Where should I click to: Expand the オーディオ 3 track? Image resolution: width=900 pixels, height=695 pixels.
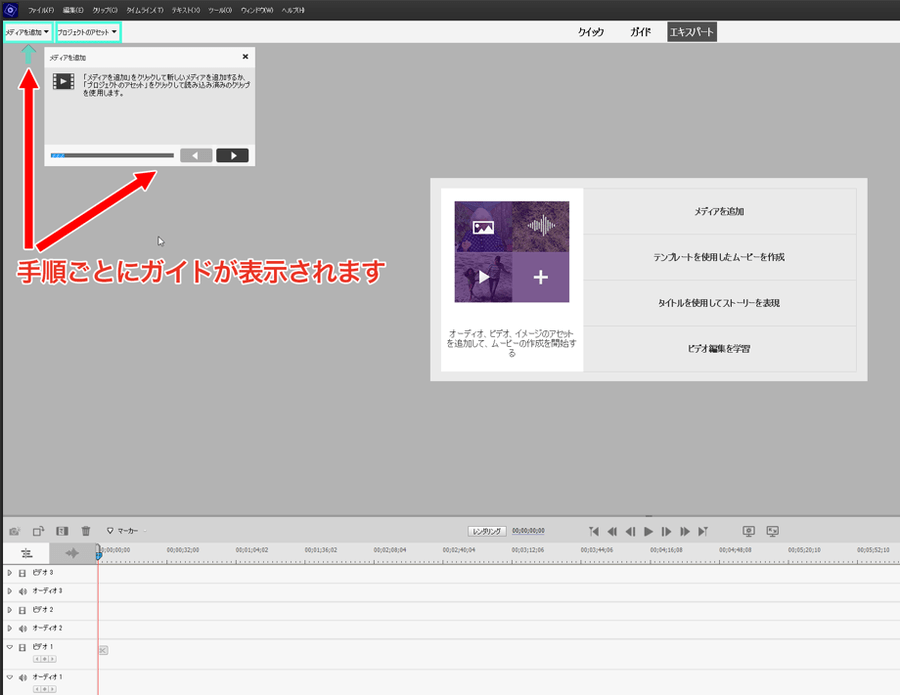point(10,591)
